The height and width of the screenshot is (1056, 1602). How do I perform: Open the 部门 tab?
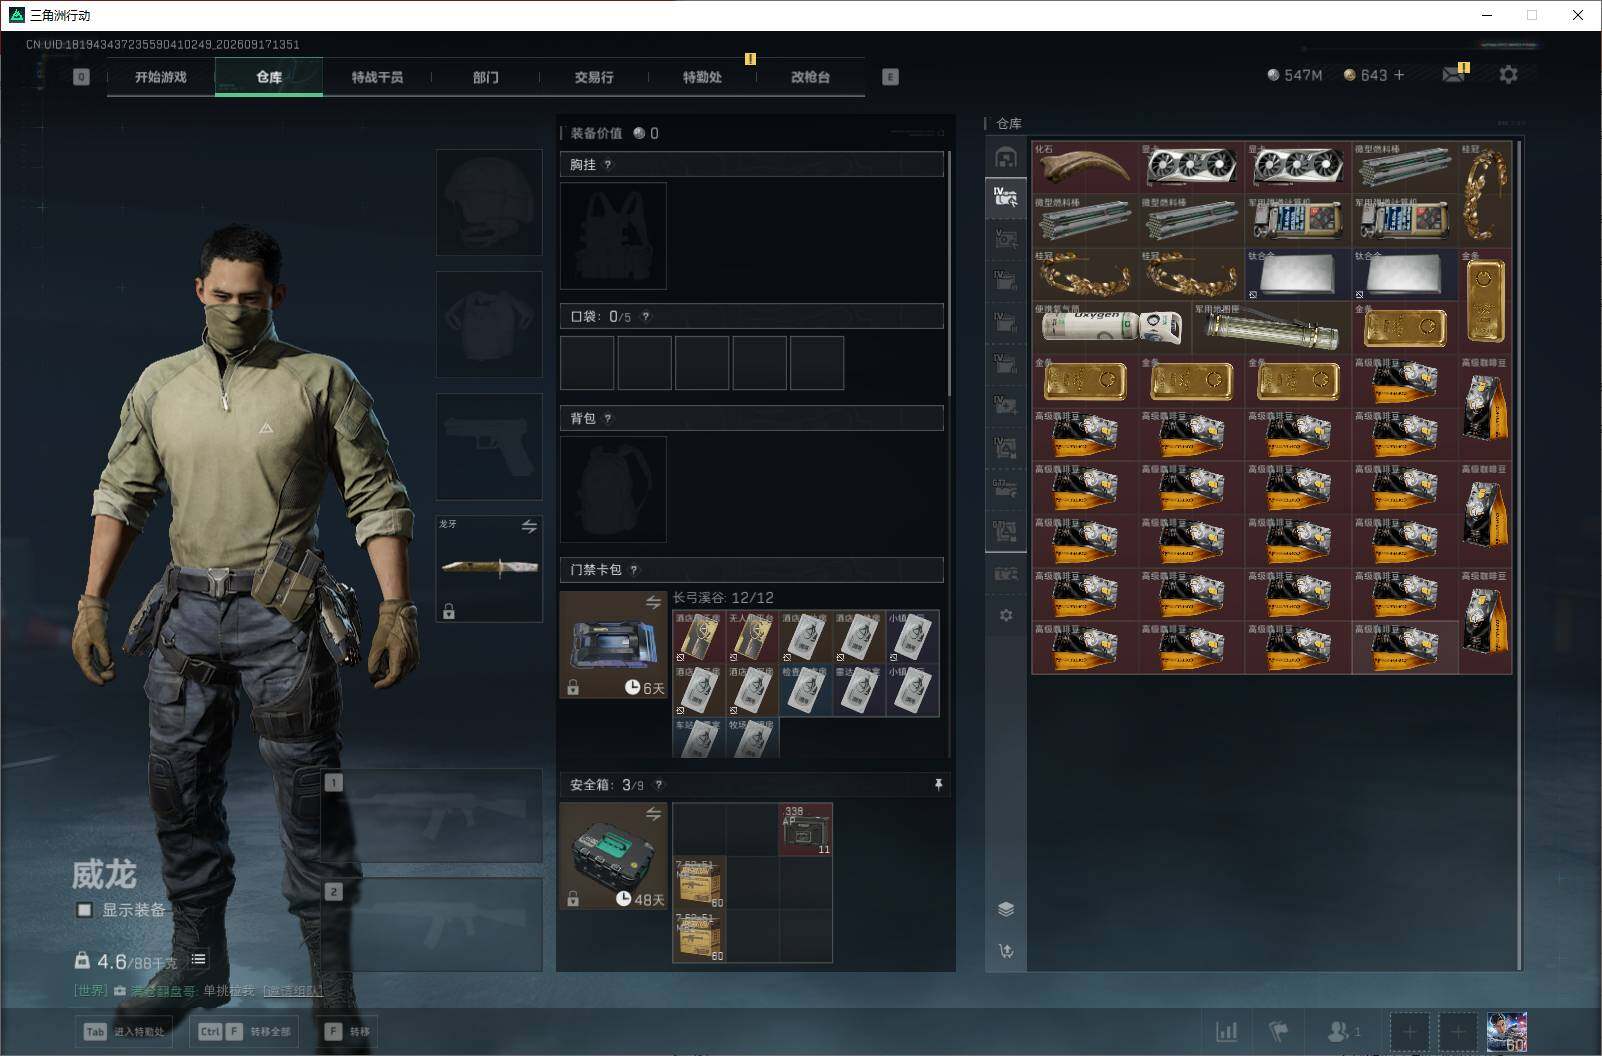click(486, 77)
